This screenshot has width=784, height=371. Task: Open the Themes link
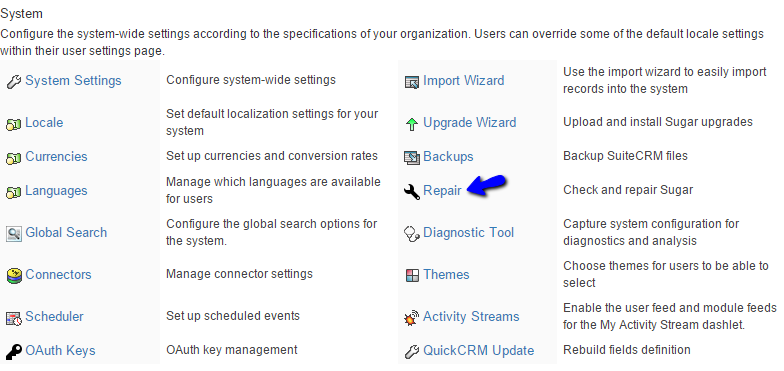click(446, 274)
